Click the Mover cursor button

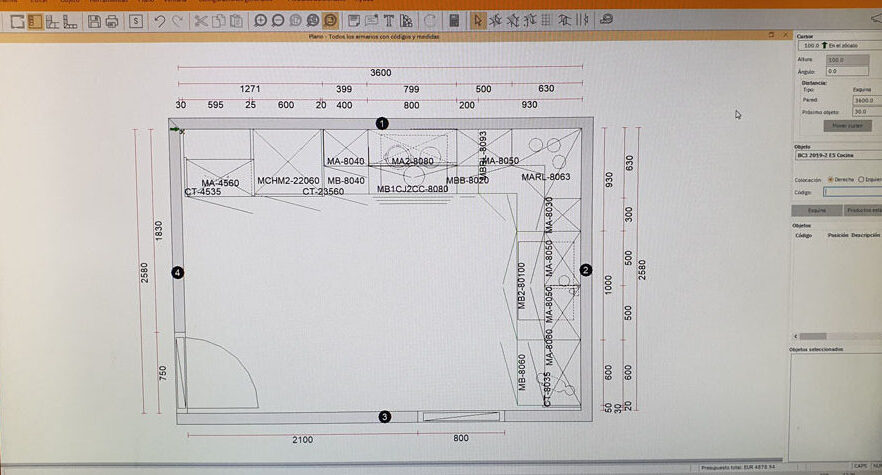tap(848, 126)
